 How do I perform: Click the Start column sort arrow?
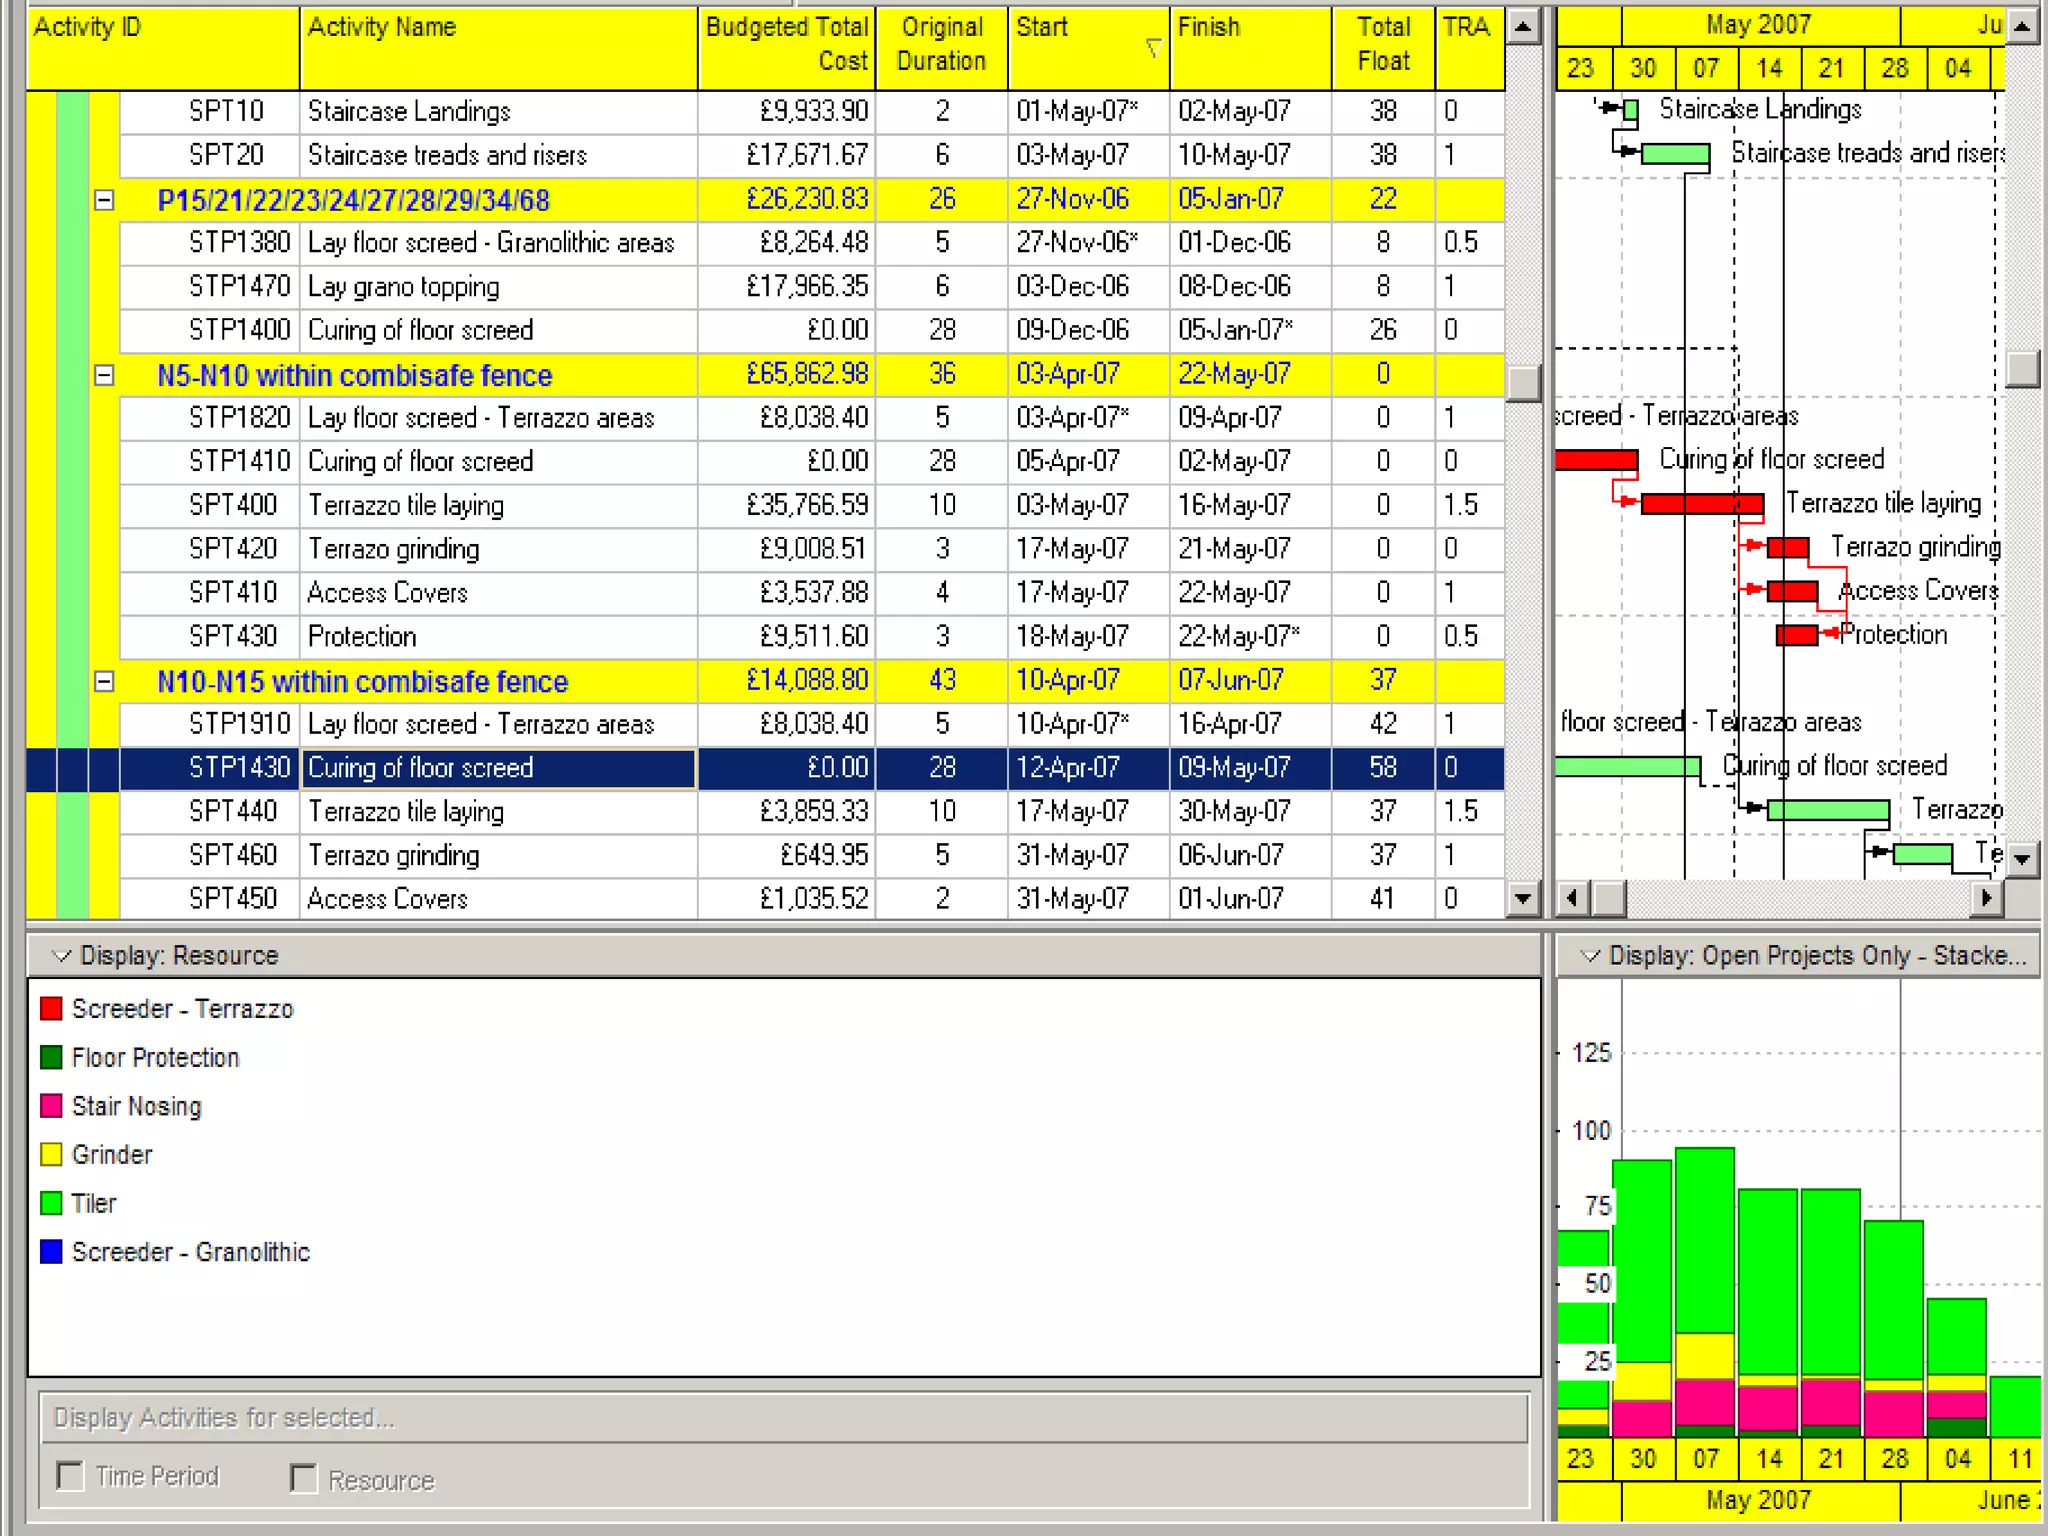tap(1153, 47)
